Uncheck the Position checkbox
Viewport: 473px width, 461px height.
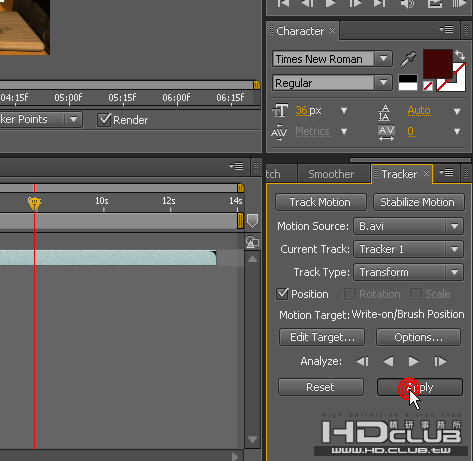[x=282, y=294]
